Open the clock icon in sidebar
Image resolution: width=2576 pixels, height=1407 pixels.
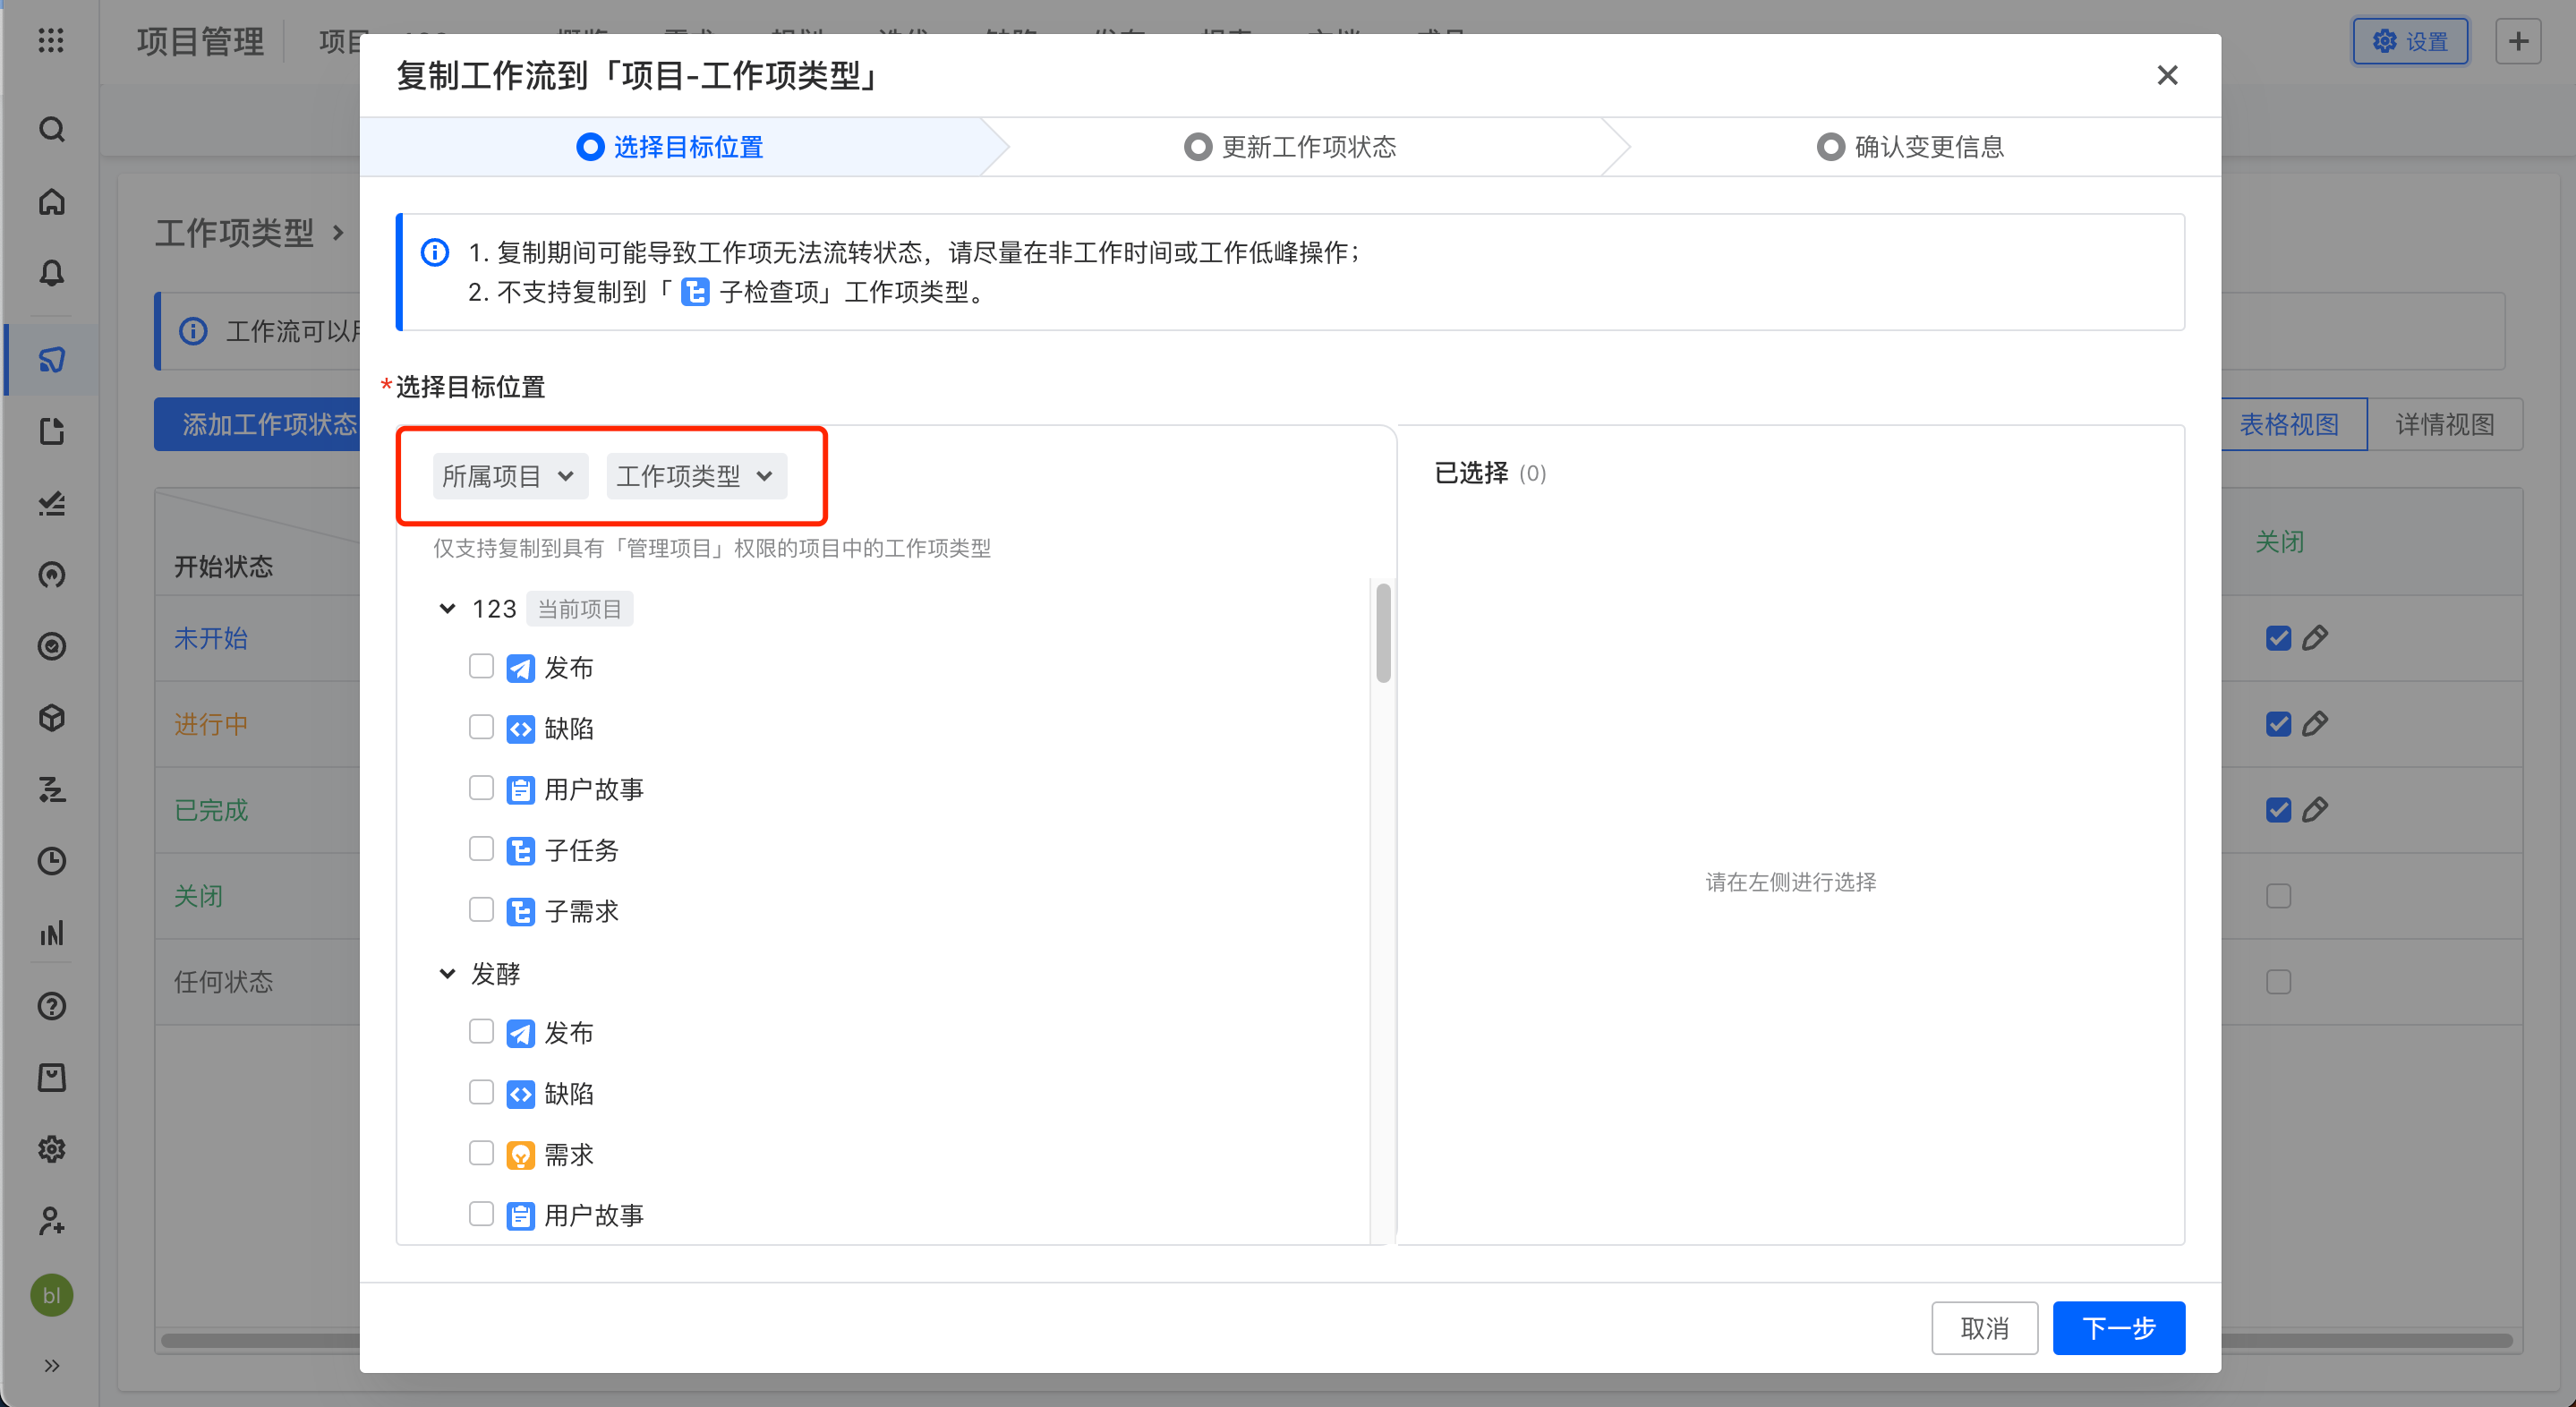[52, 861]
